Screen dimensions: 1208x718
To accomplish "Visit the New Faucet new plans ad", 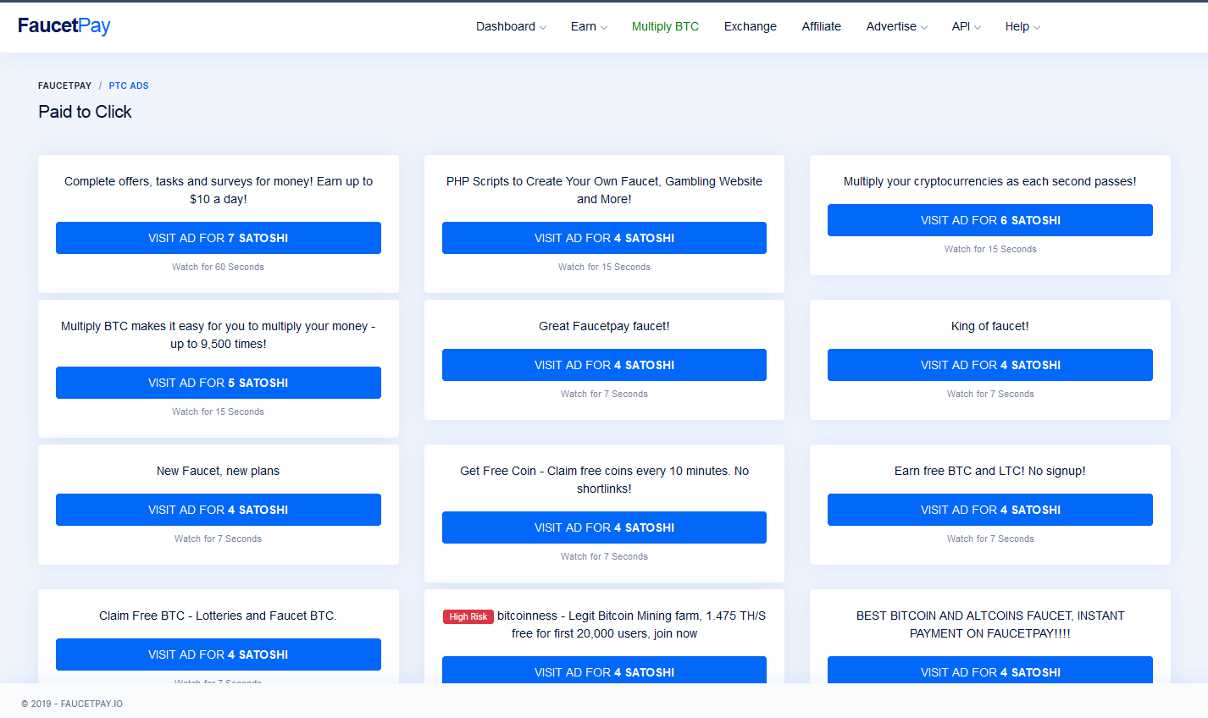I will pos(218,510).
